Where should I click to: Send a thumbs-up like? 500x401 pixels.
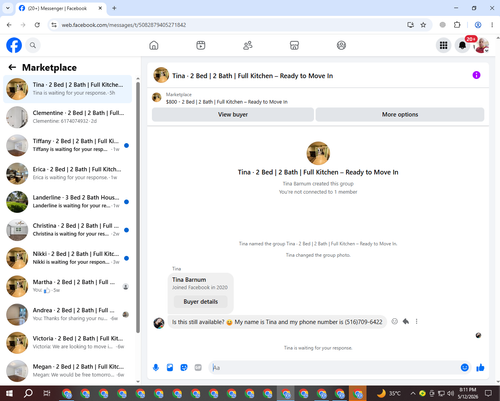(480, 367)
